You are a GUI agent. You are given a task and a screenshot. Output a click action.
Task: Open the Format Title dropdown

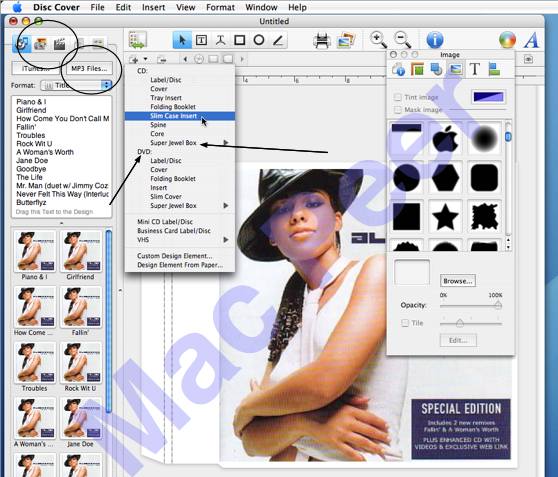pyautogui.click(x=76, y=85)
